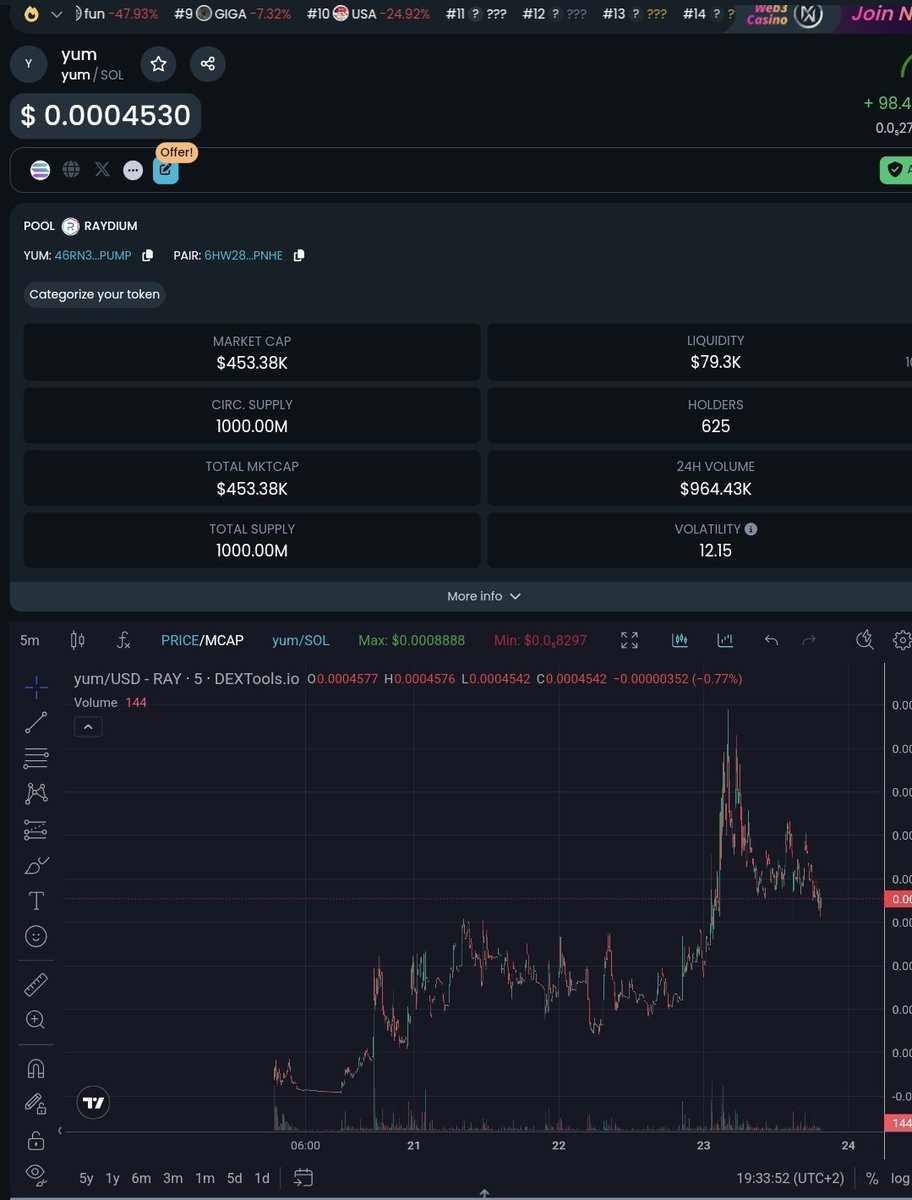
Task: Select the forecasting and measurement tool
Action: coord(36,829)
